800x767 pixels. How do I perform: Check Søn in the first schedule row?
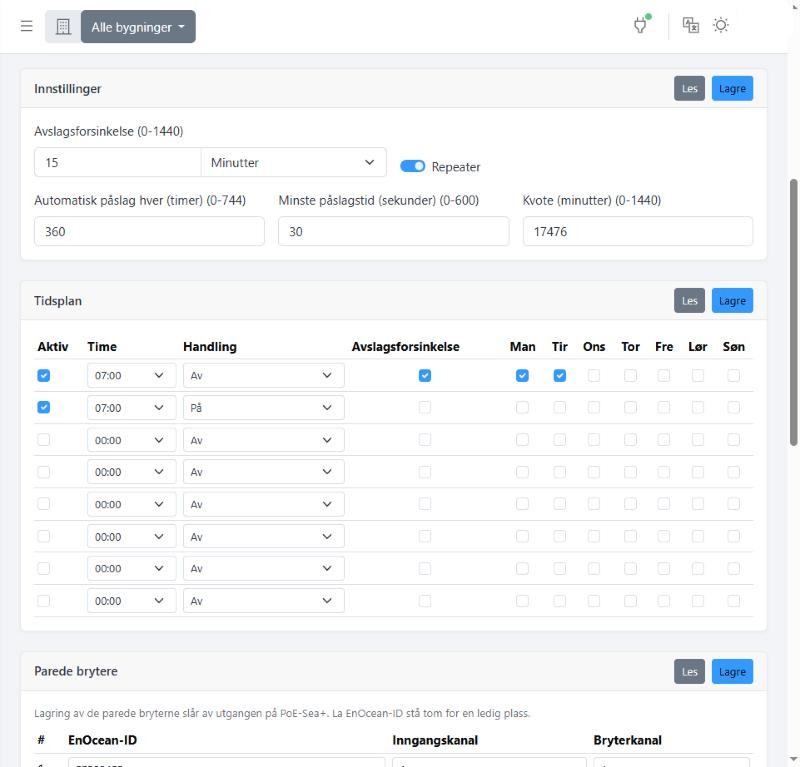pyautogui.click(x=734, y=376)
